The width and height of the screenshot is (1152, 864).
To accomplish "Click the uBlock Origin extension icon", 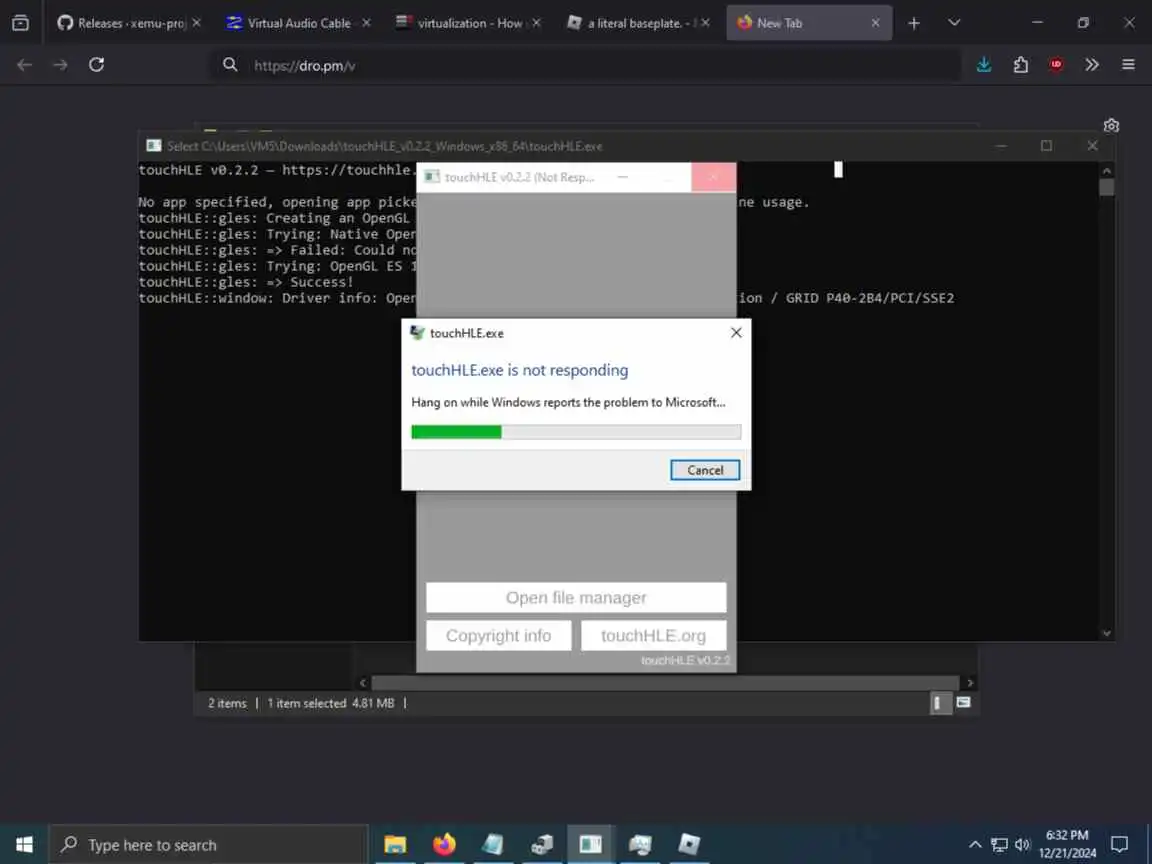I will tap(1056, 65).
